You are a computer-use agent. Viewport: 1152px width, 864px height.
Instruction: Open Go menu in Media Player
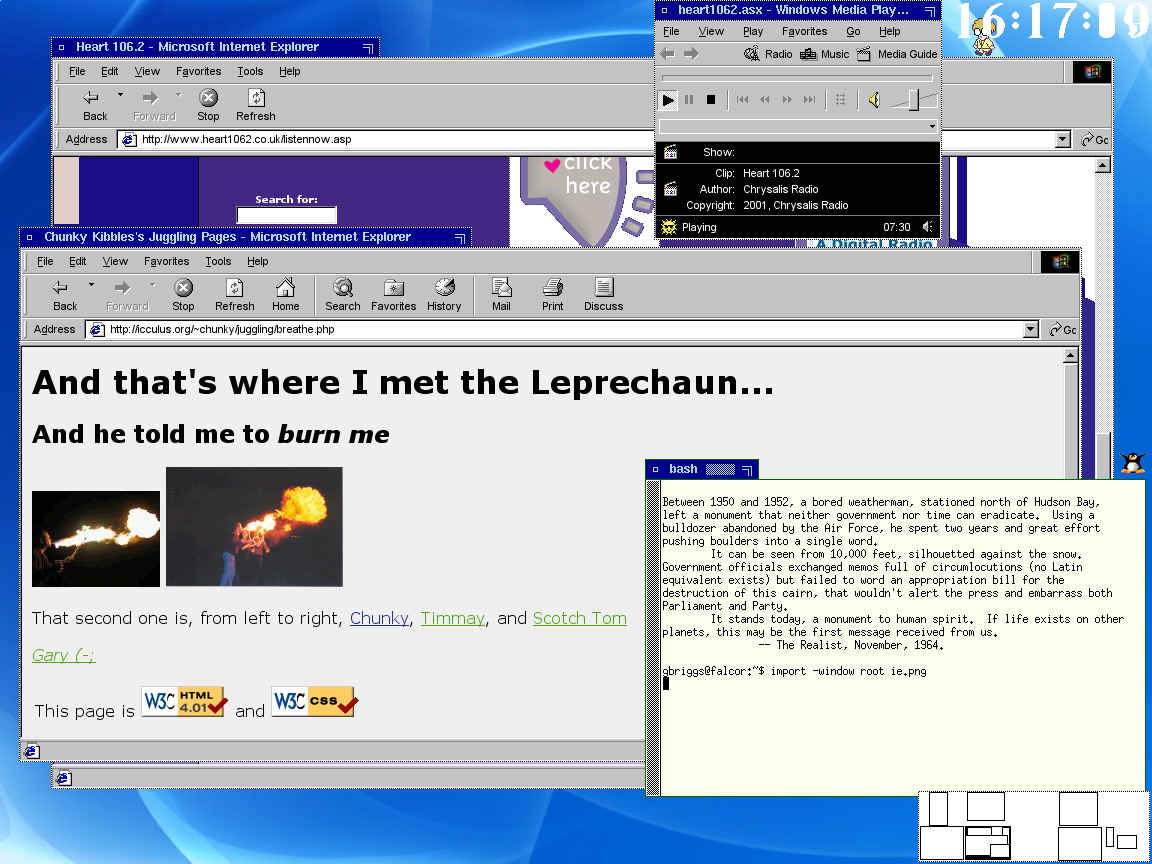853,32
